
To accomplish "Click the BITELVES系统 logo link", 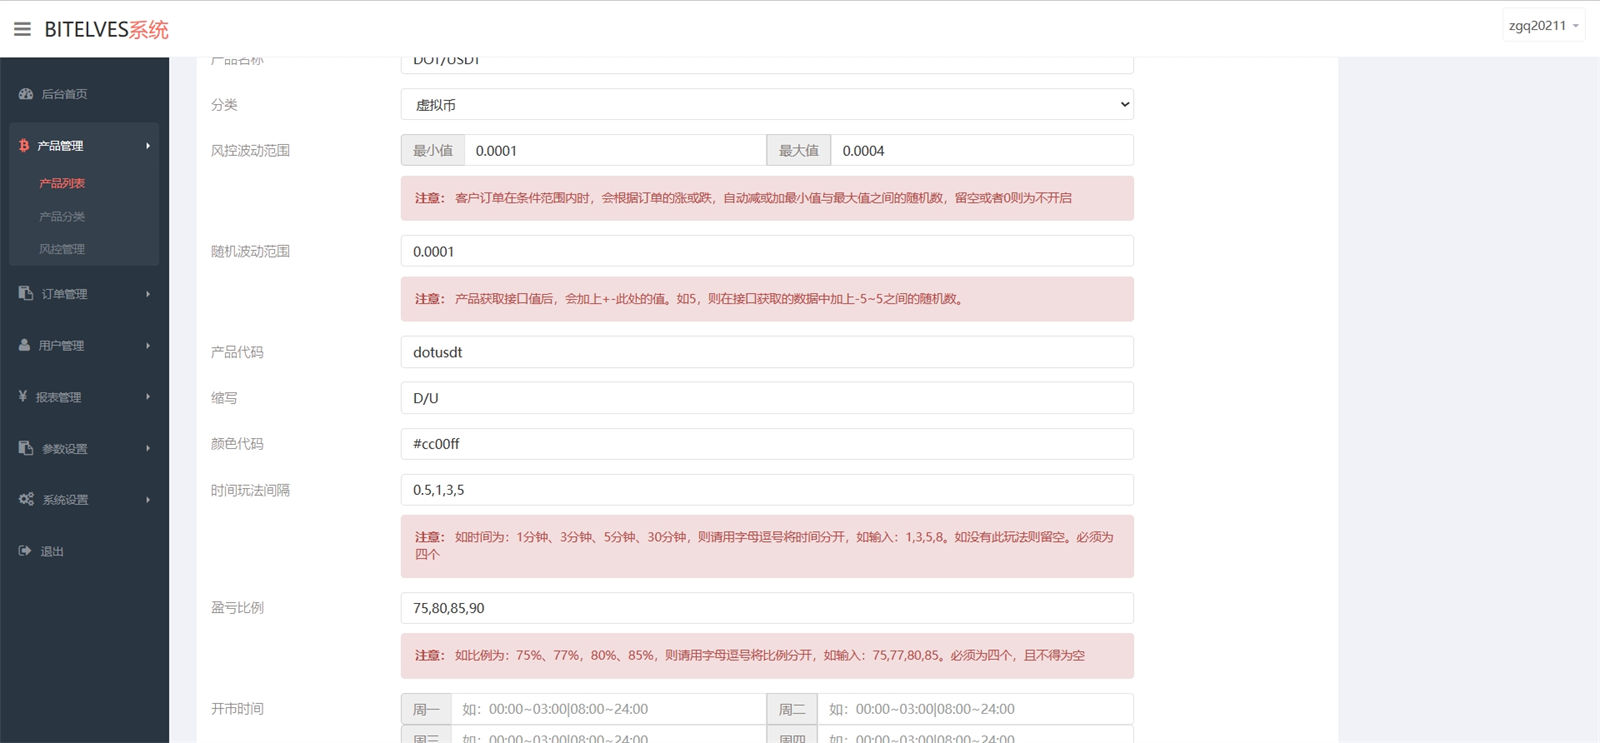I will [x=107, y=30].
